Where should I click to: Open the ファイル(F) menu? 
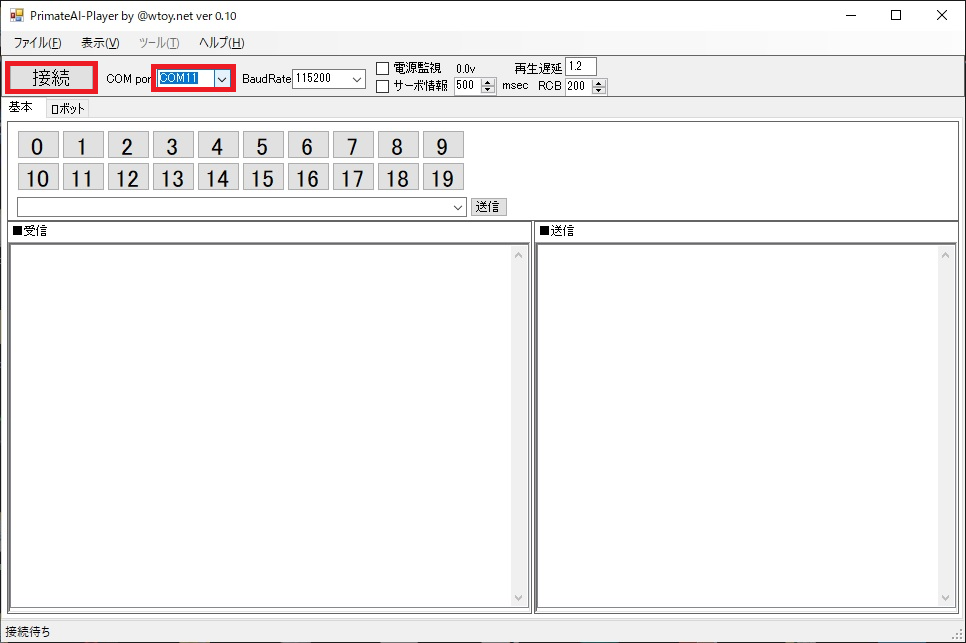(38, 42)
